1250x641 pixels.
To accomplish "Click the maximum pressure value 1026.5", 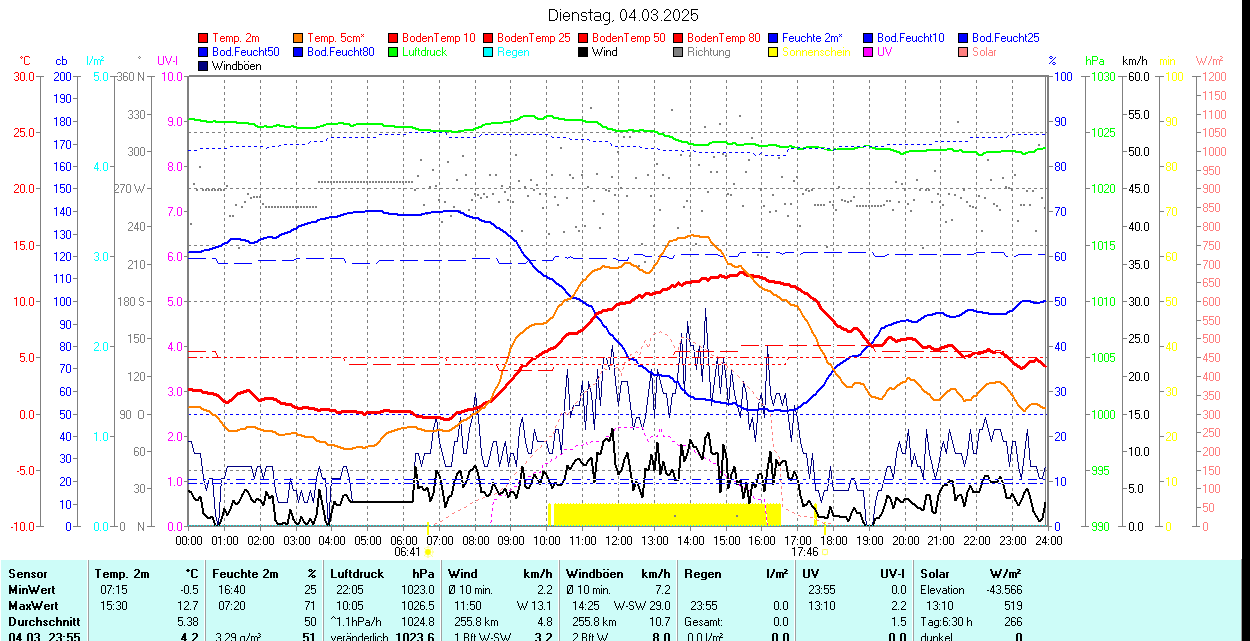I will pos(416,606).
